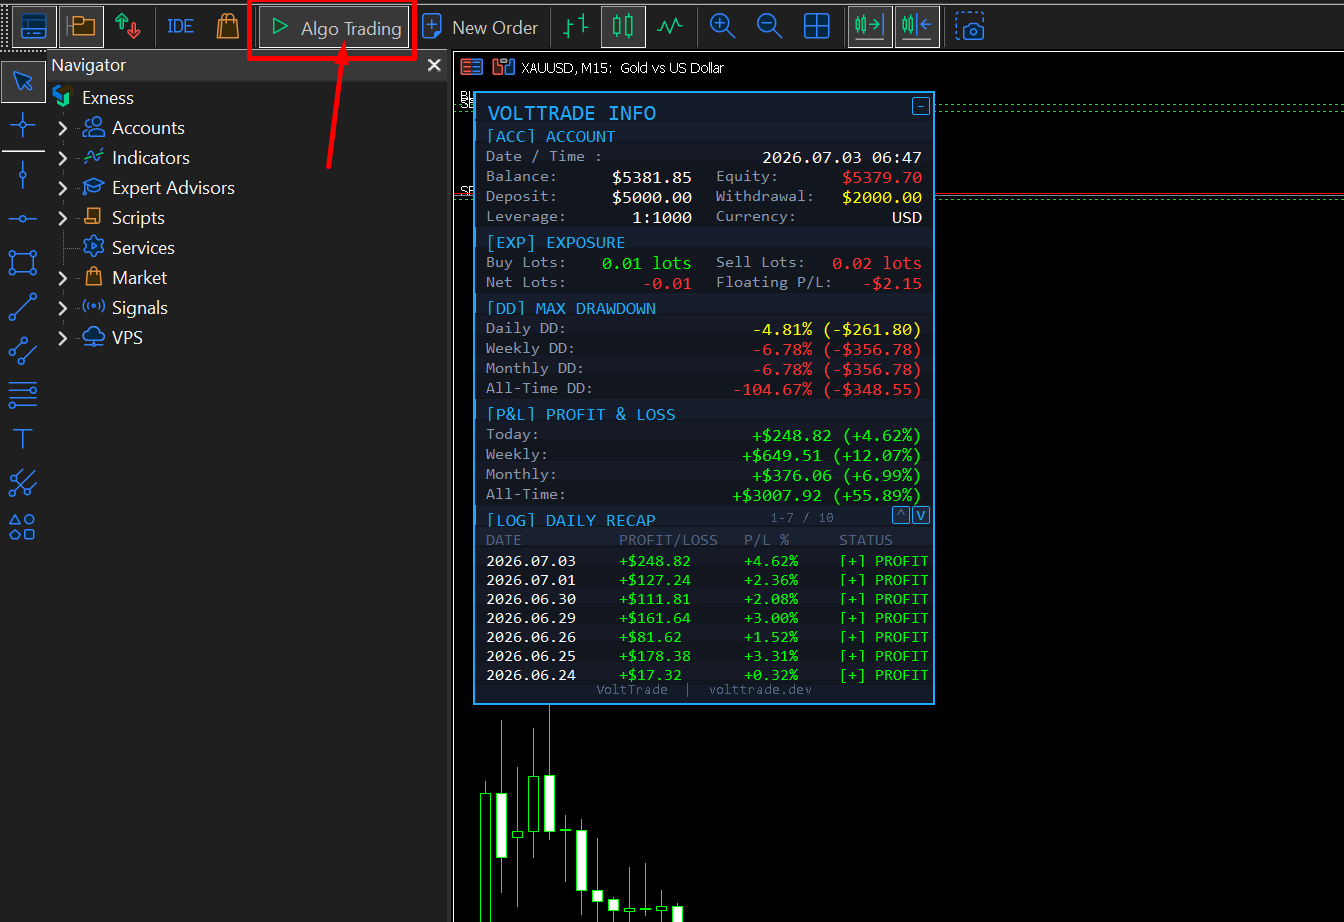Click the Withdrawal value $2000.00

[882, 197]
